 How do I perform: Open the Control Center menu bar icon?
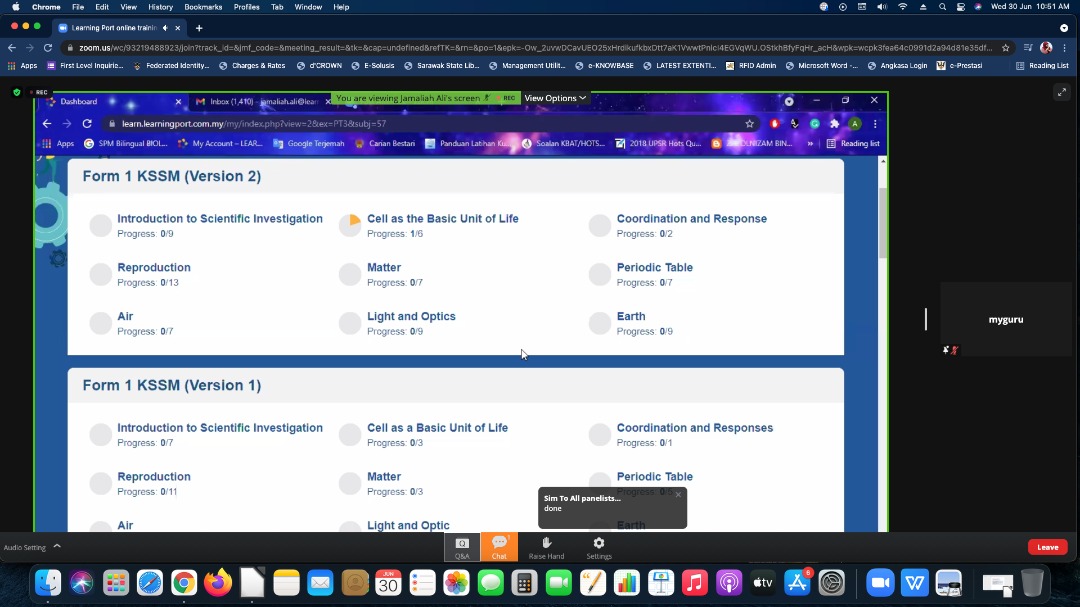tap(961, 7)
